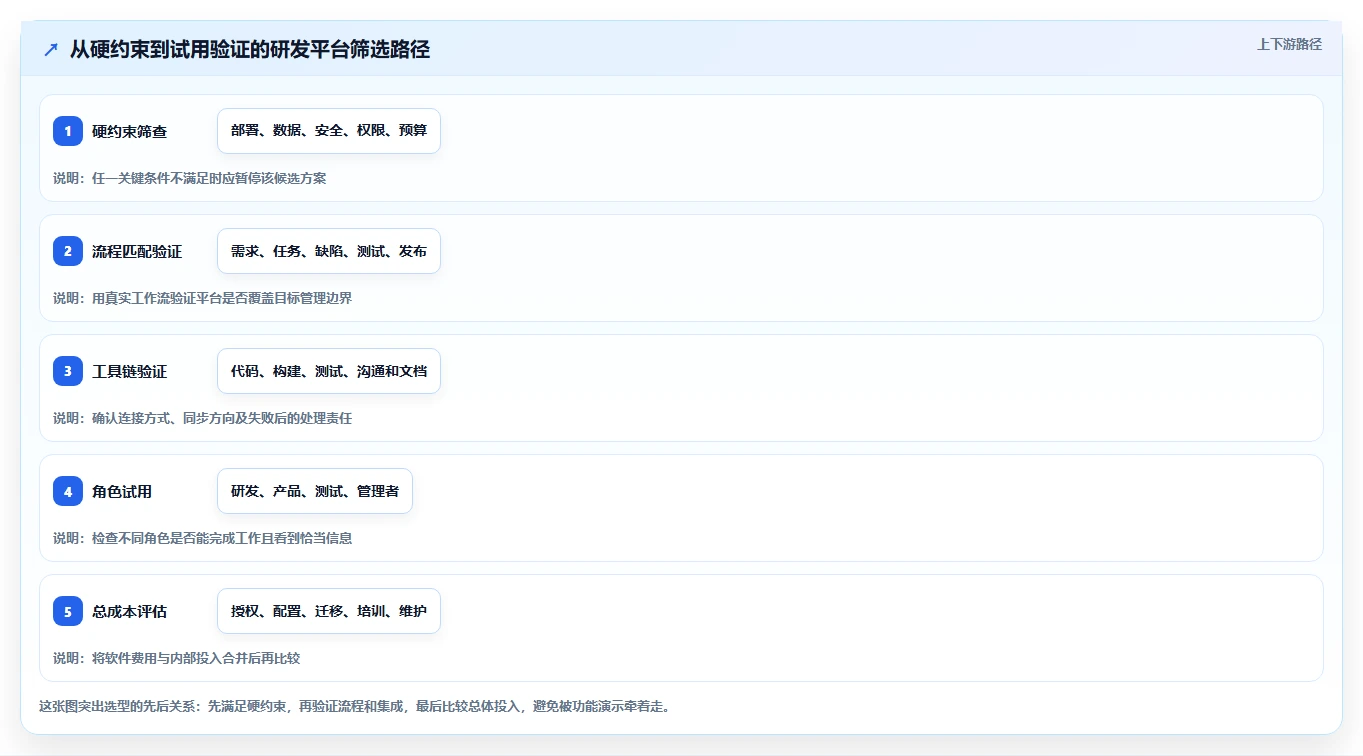
Task: Click the 需求、任务、缺陷、测试、发布 chip
Action: click(329, 251)
